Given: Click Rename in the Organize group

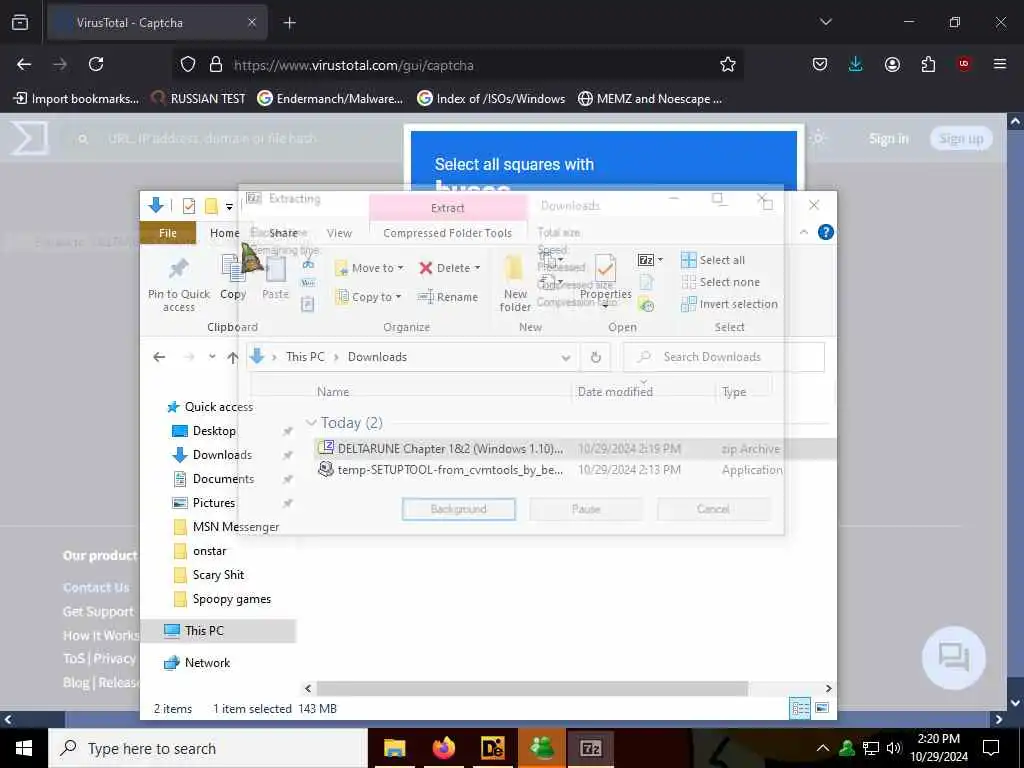Looking at the screenshot, I should [447, 297].
